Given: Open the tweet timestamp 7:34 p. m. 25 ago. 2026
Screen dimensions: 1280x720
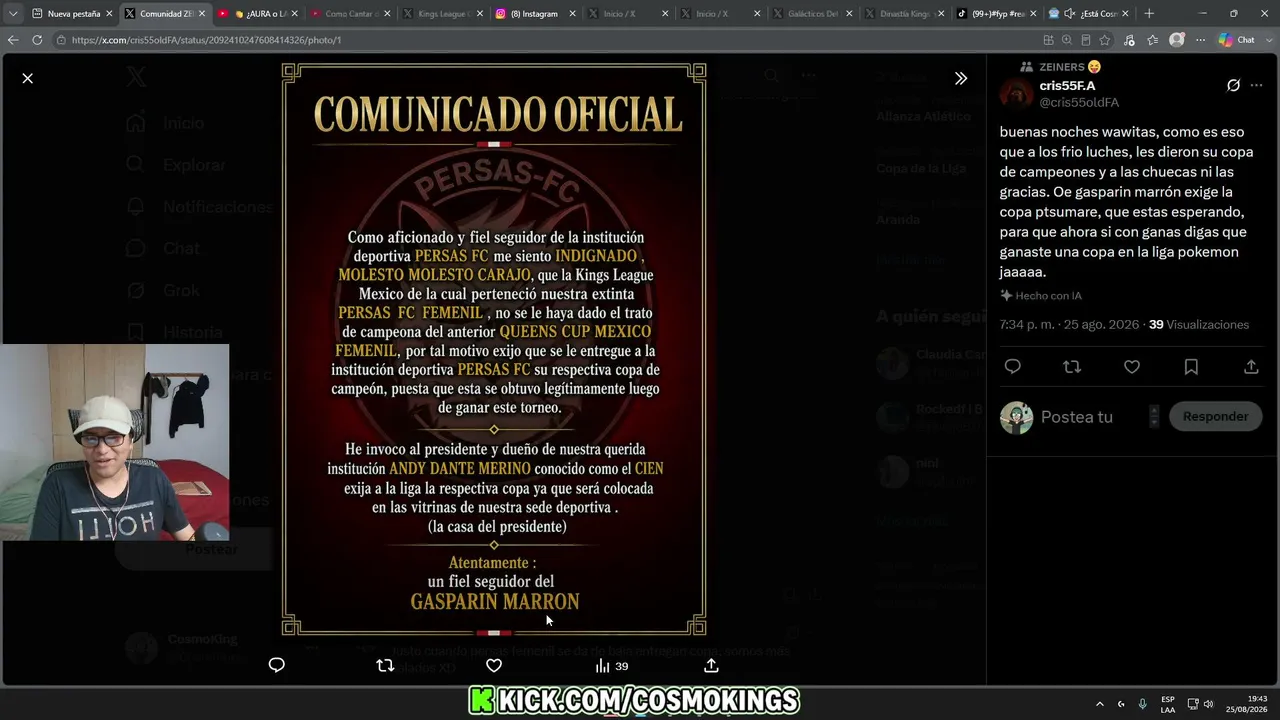Looking at the screenshot, I should pos(1070,325).
